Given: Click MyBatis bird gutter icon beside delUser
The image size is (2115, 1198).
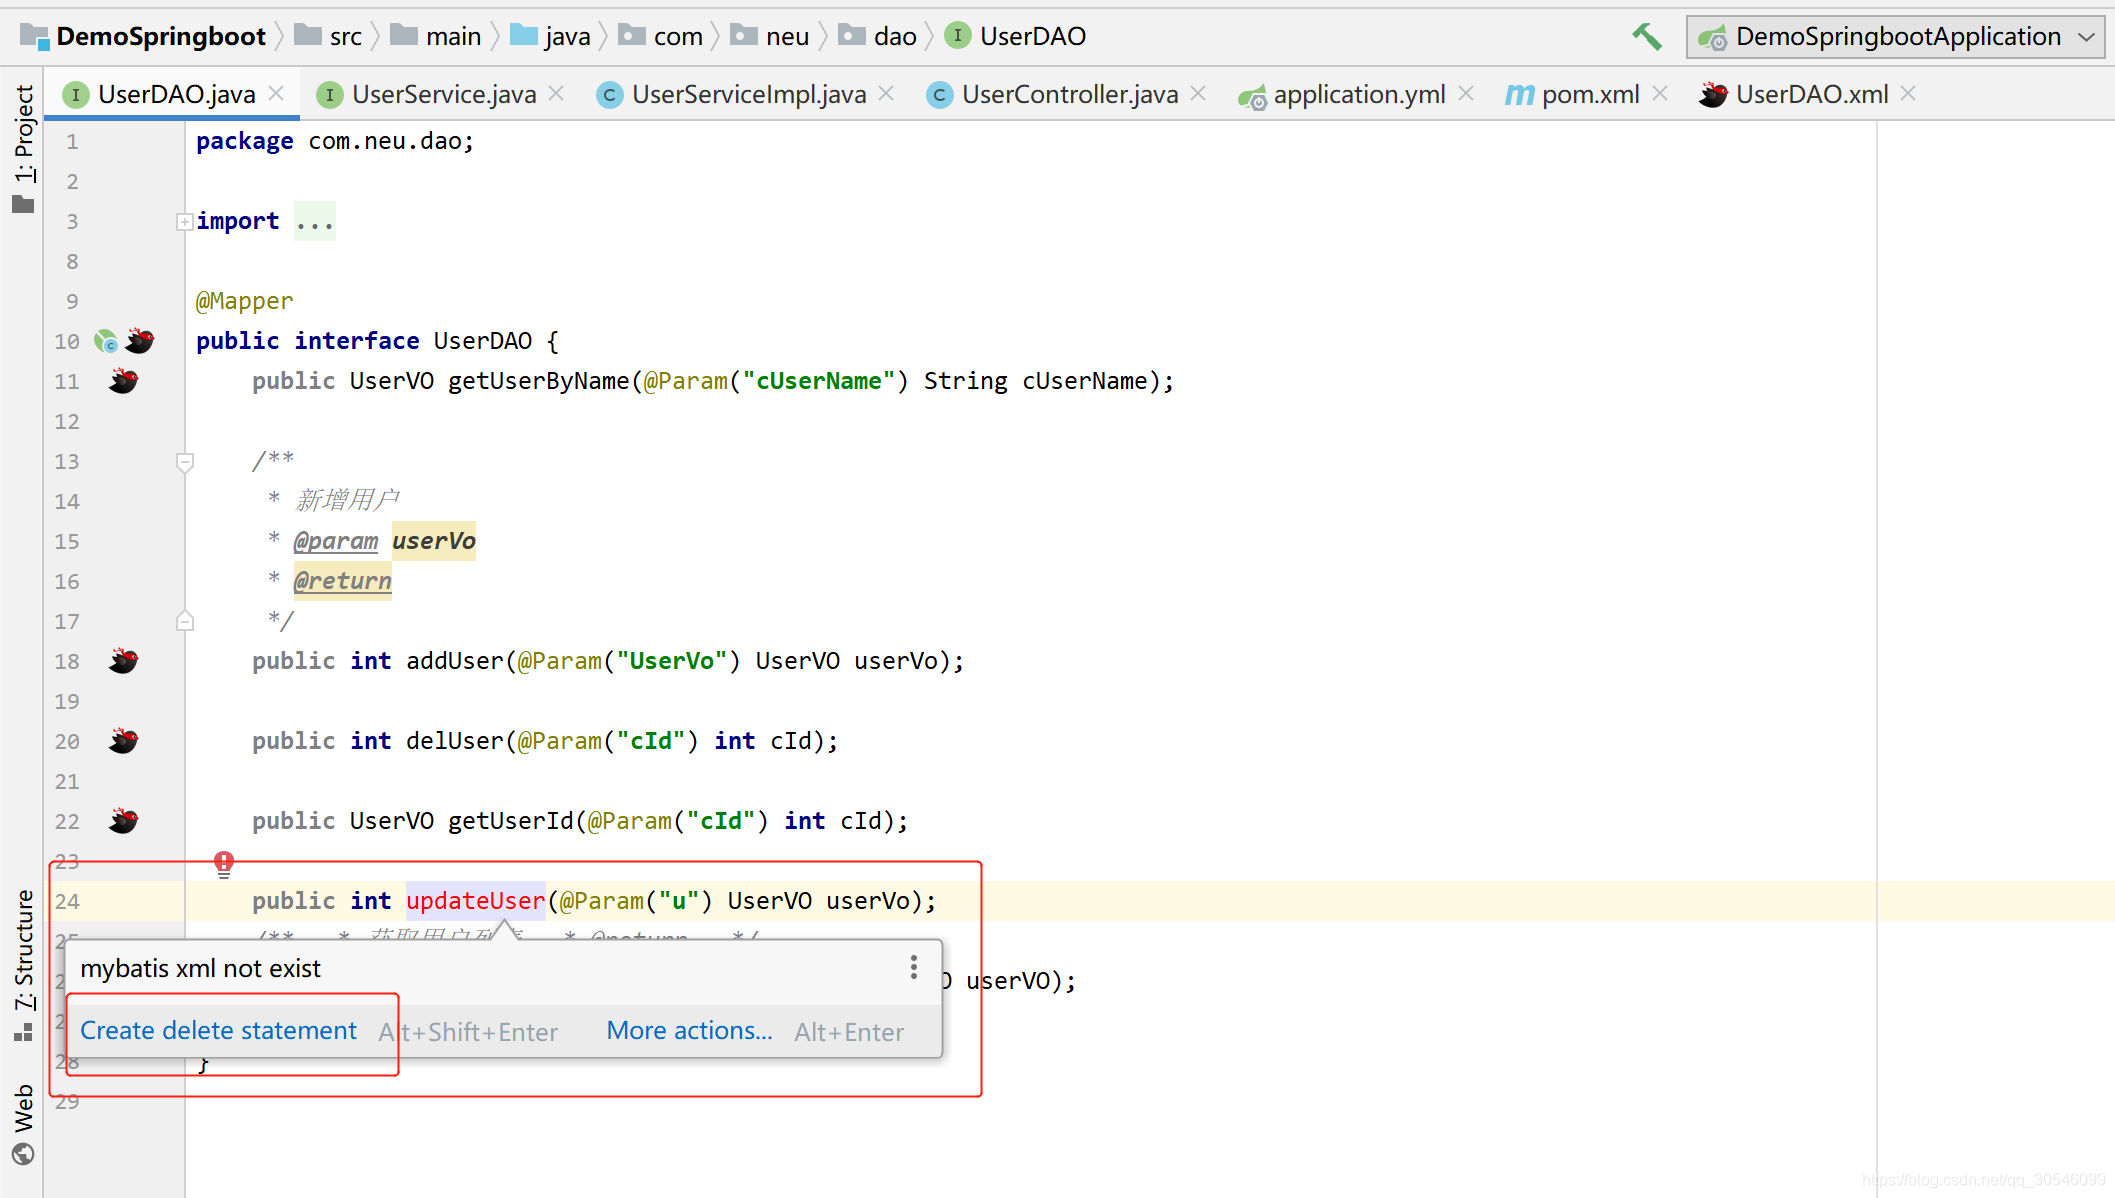Looking at the screenshot, I should click(123, 741).
